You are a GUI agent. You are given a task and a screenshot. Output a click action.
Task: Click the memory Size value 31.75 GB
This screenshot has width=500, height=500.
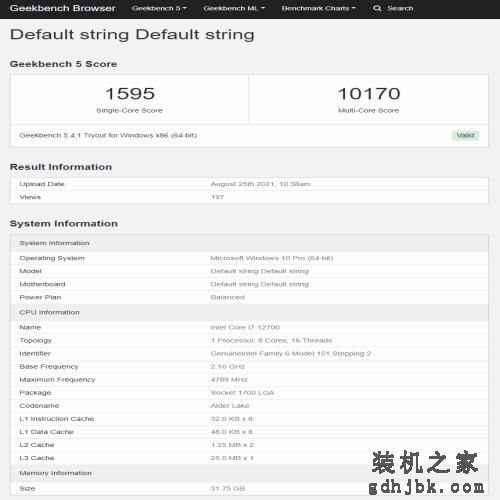tap(228, 488)
